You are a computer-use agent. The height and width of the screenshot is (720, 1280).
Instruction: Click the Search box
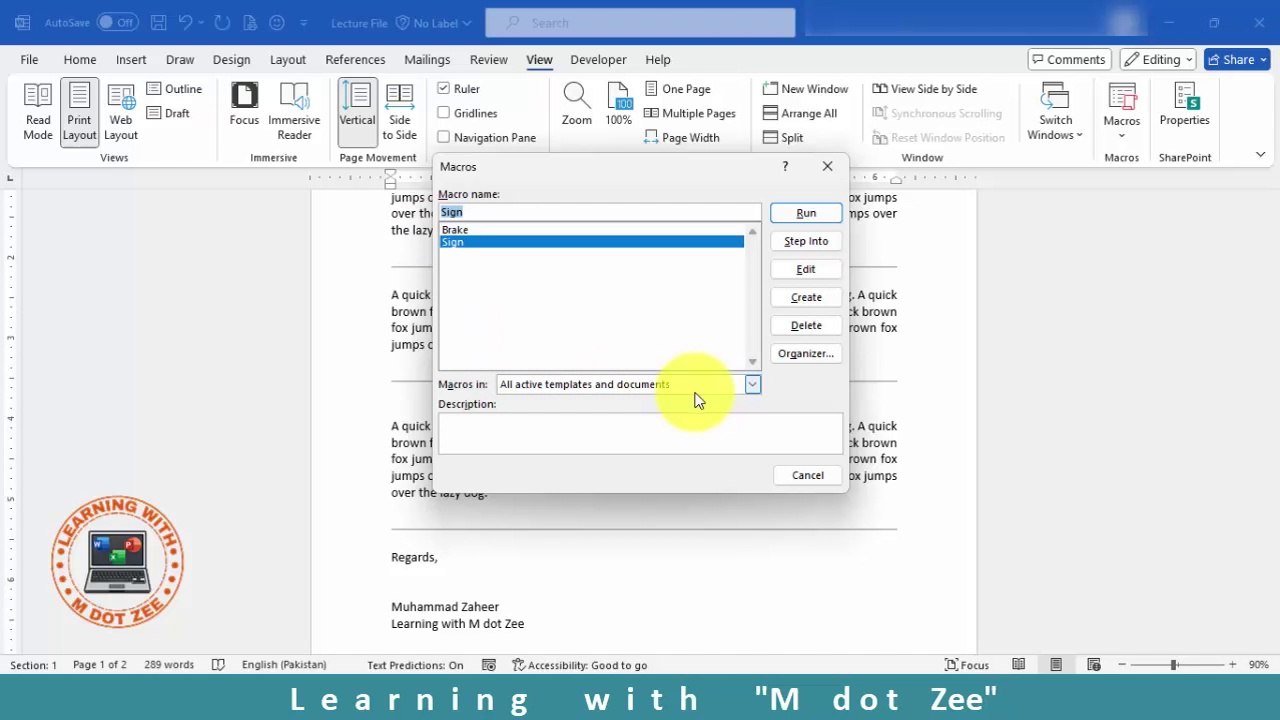click(x=640, y=22)
